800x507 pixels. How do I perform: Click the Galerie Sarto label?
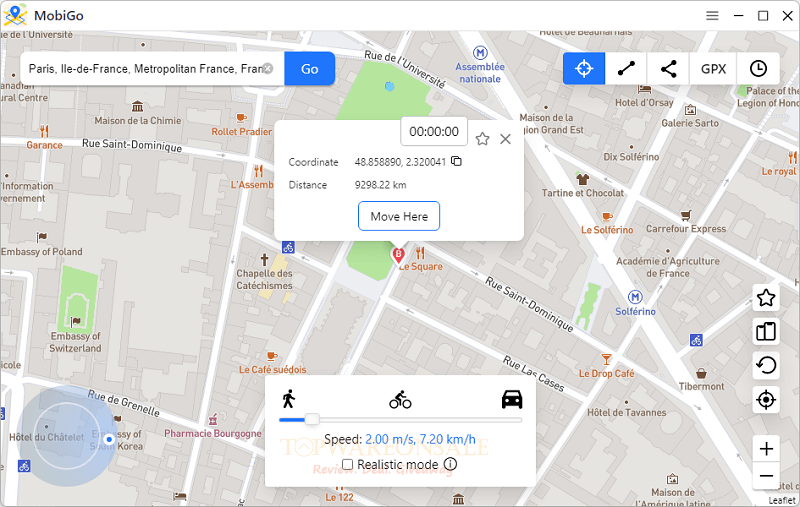[x=690, y=123]
